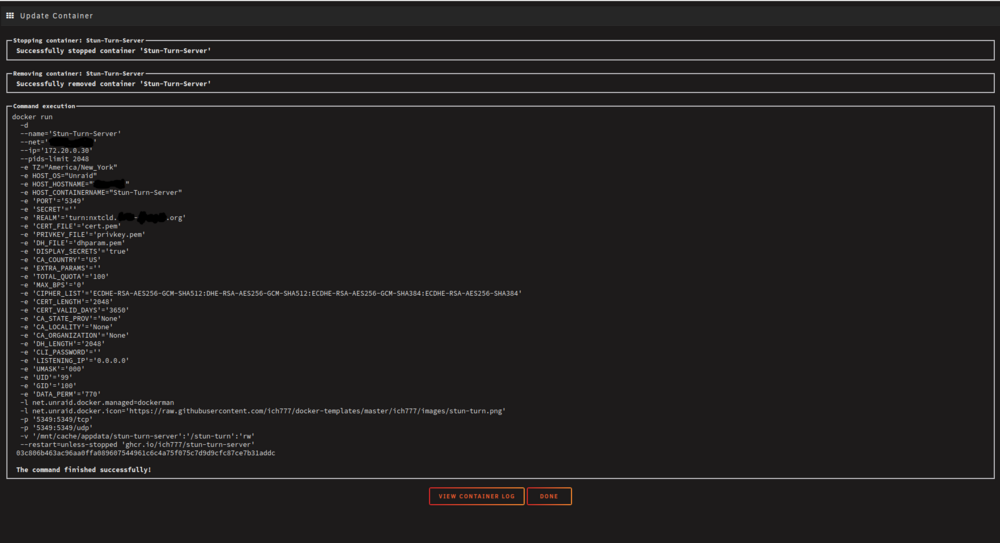Viewport: 1000px width, 543px height.
Task: Click the 'TOTAL_QUOTA'='100' line
Action: point(64,276)
